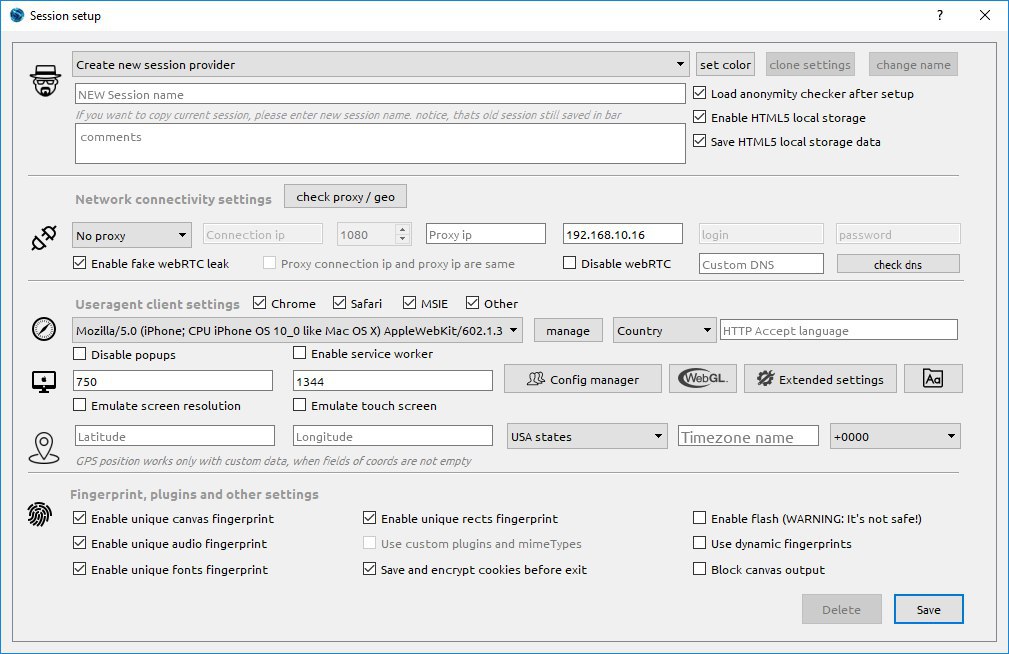
Task: Click the plug network connectivity icon
Action: click(x=44, y=238)
